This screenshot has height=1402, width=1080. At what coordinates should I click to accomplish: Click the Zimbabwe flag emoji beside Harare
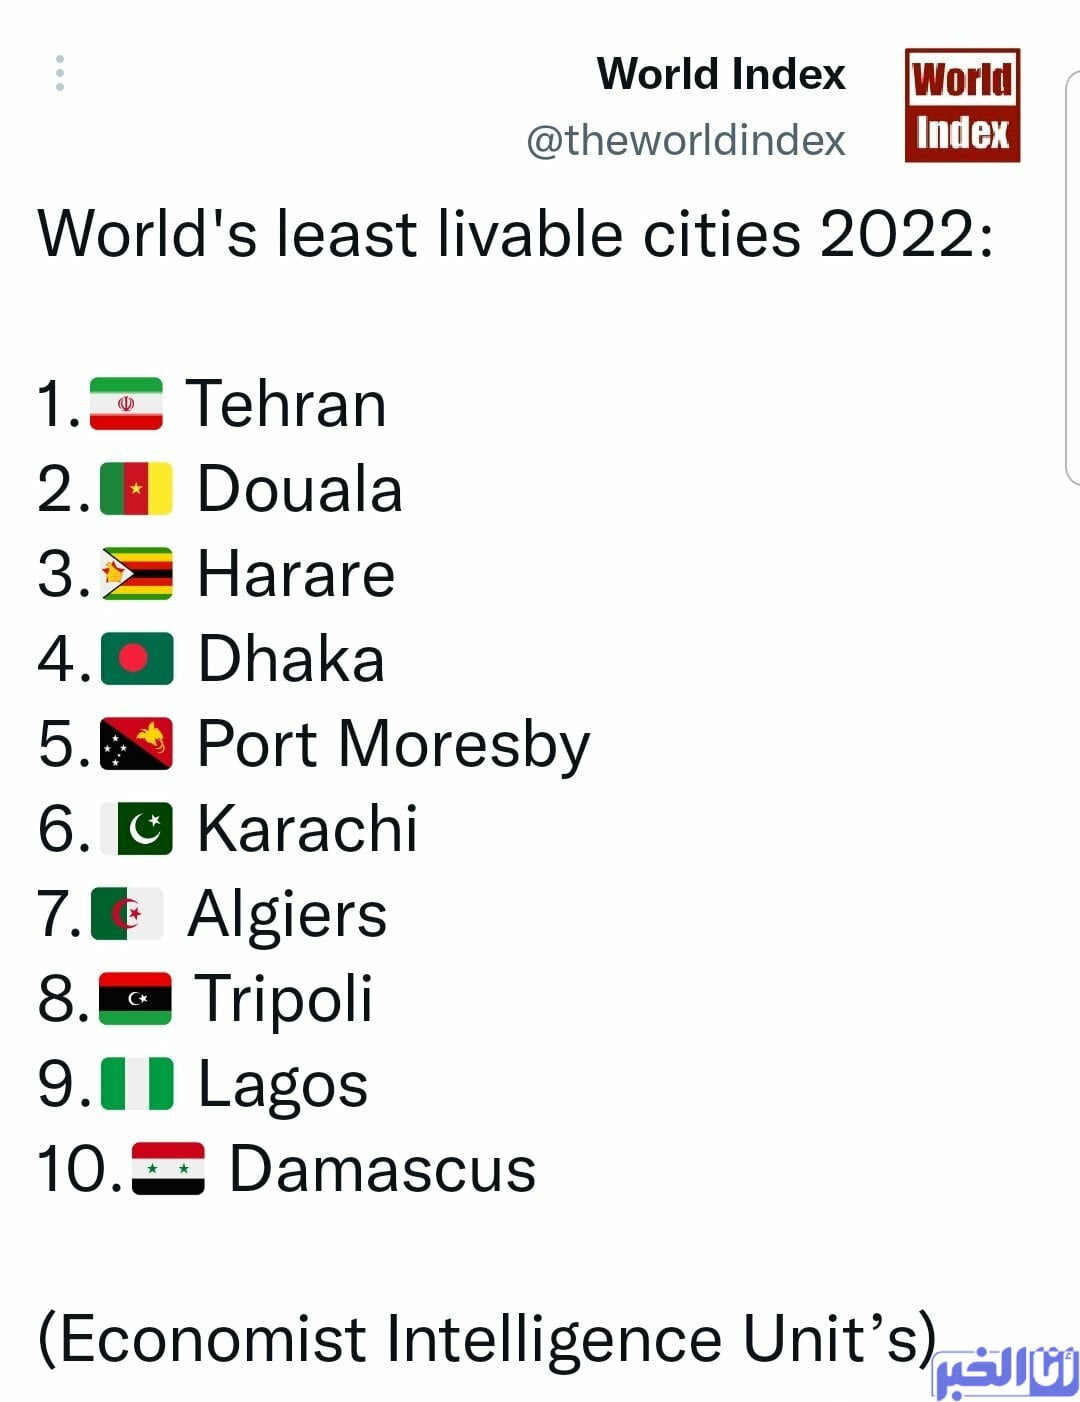[x=137, y=574]
